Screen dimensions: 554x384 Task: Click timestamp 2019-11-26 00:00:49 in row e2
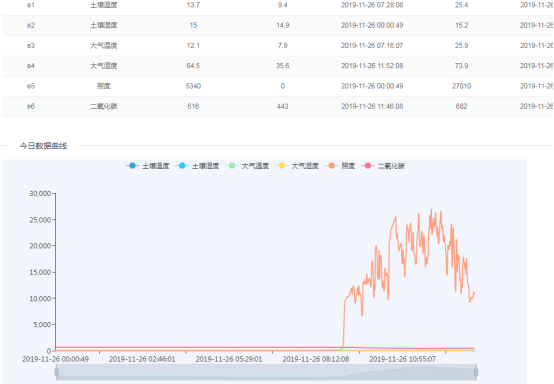click(x=372, y=25)
